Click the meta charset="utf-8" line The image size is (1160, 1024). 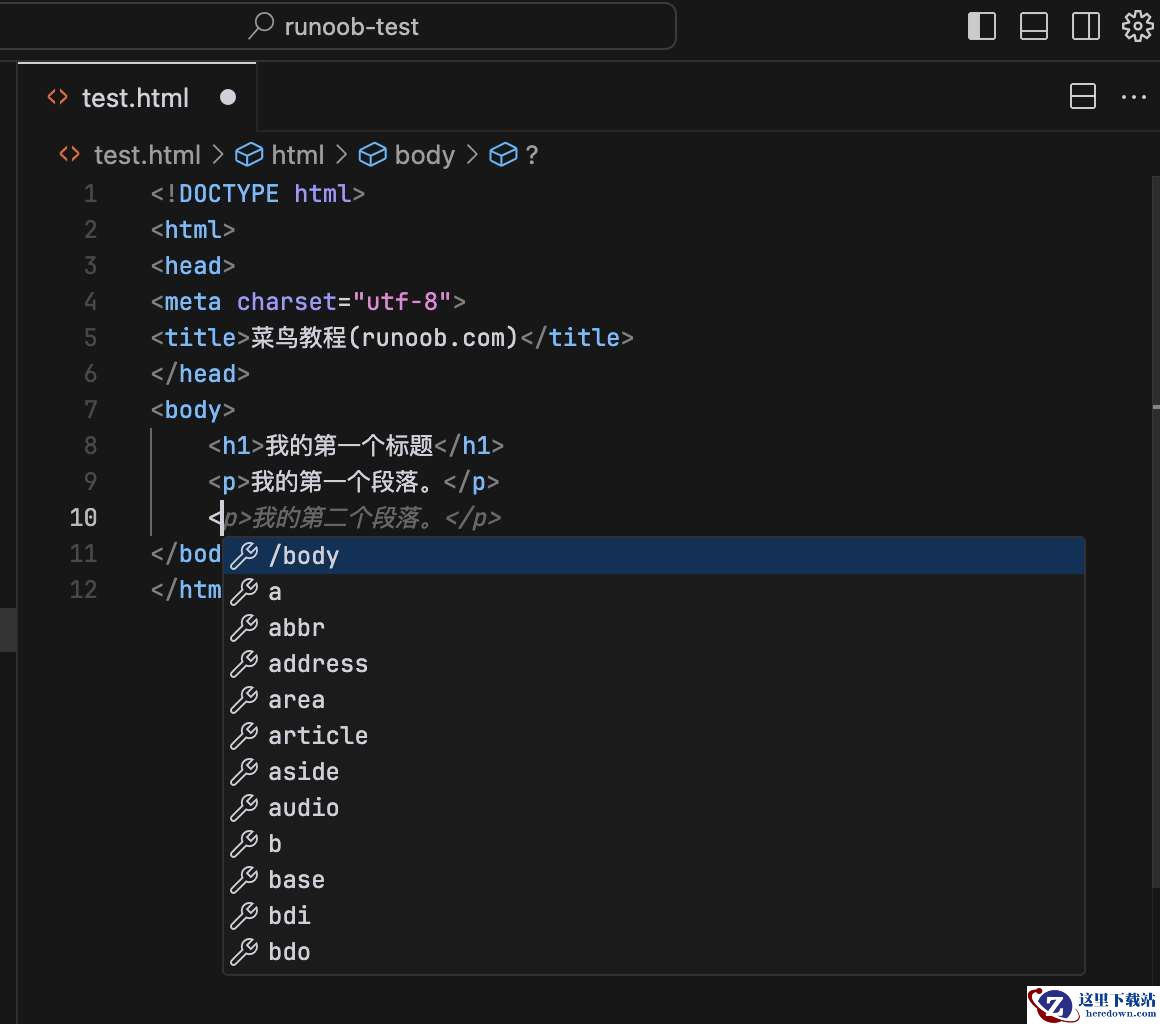pos(308,302)
